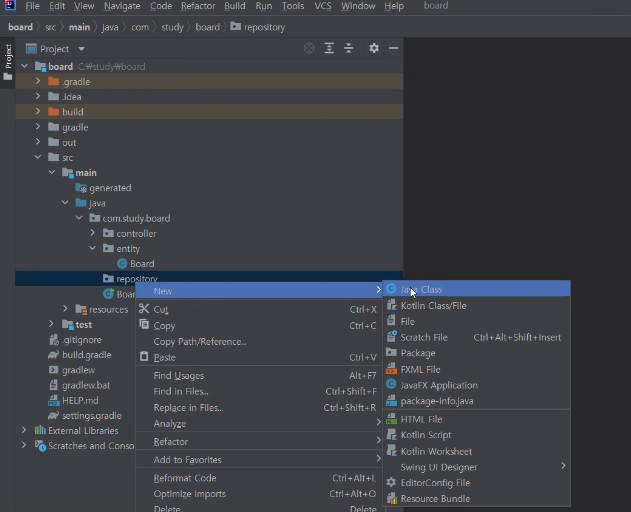Select the generated folder
This screenshot has height=512, width=631.
point(110,188)
